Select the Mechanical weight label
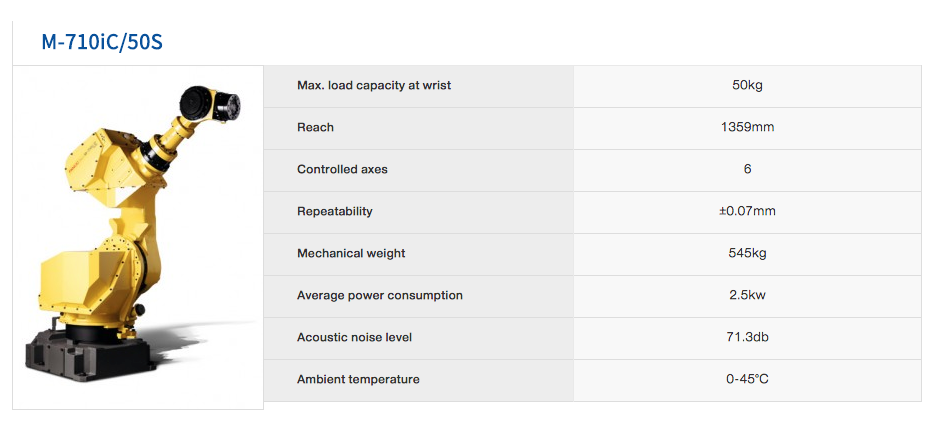Viewport: 937px width, 421px height. click(351, 253)
